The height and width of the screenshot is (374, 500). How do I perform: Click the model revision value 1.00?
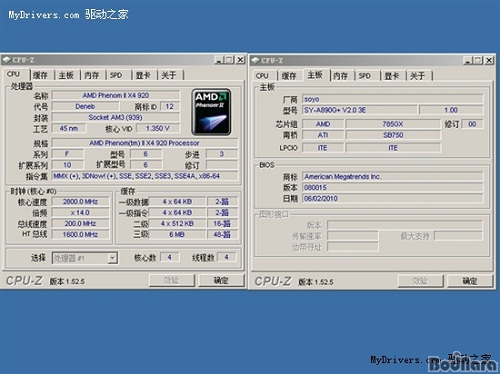coord(451,110)
